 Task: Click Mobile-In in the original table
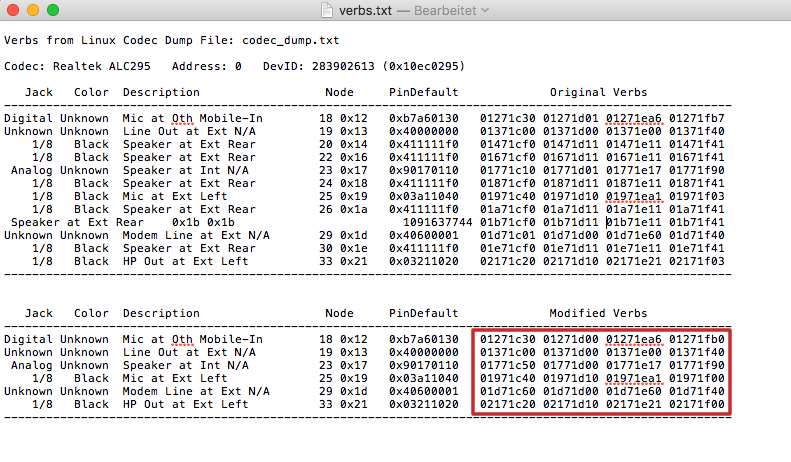[x=231, y=119]
